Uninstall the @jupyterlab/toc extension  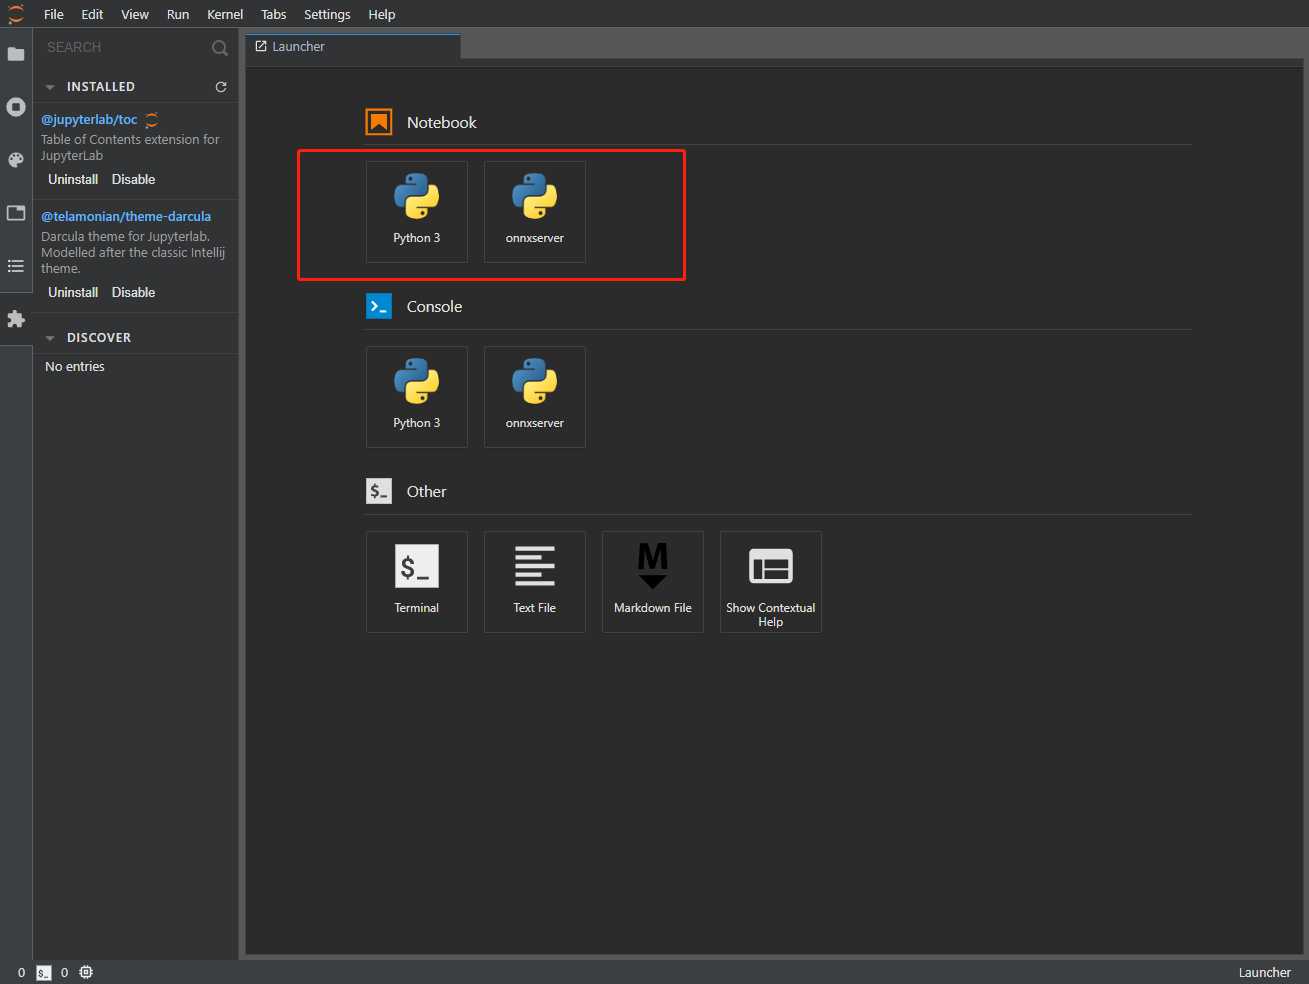coord(73,179)
